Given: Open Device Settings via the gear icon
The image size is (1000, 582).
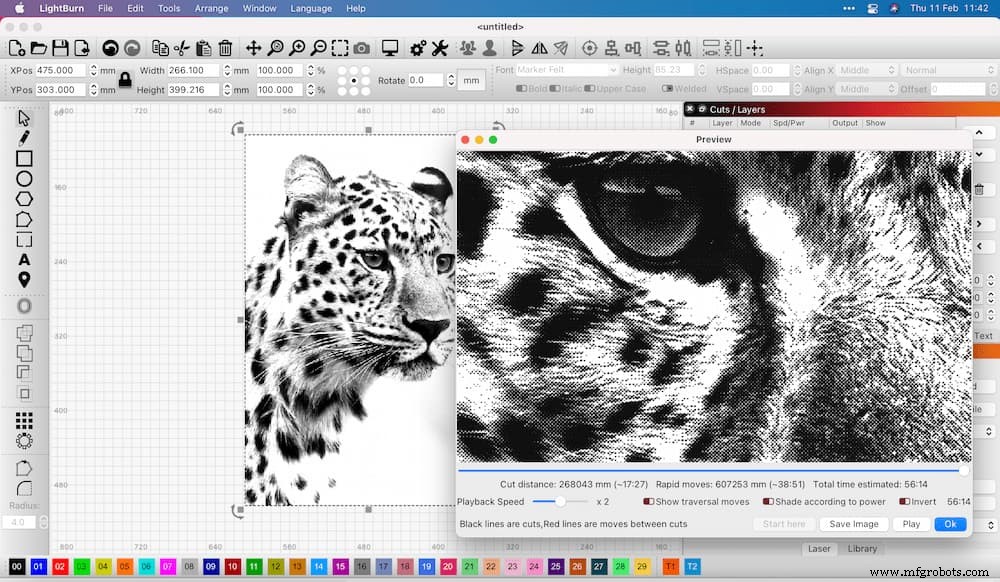Looking at the screenshot, I should pos(417,47).
